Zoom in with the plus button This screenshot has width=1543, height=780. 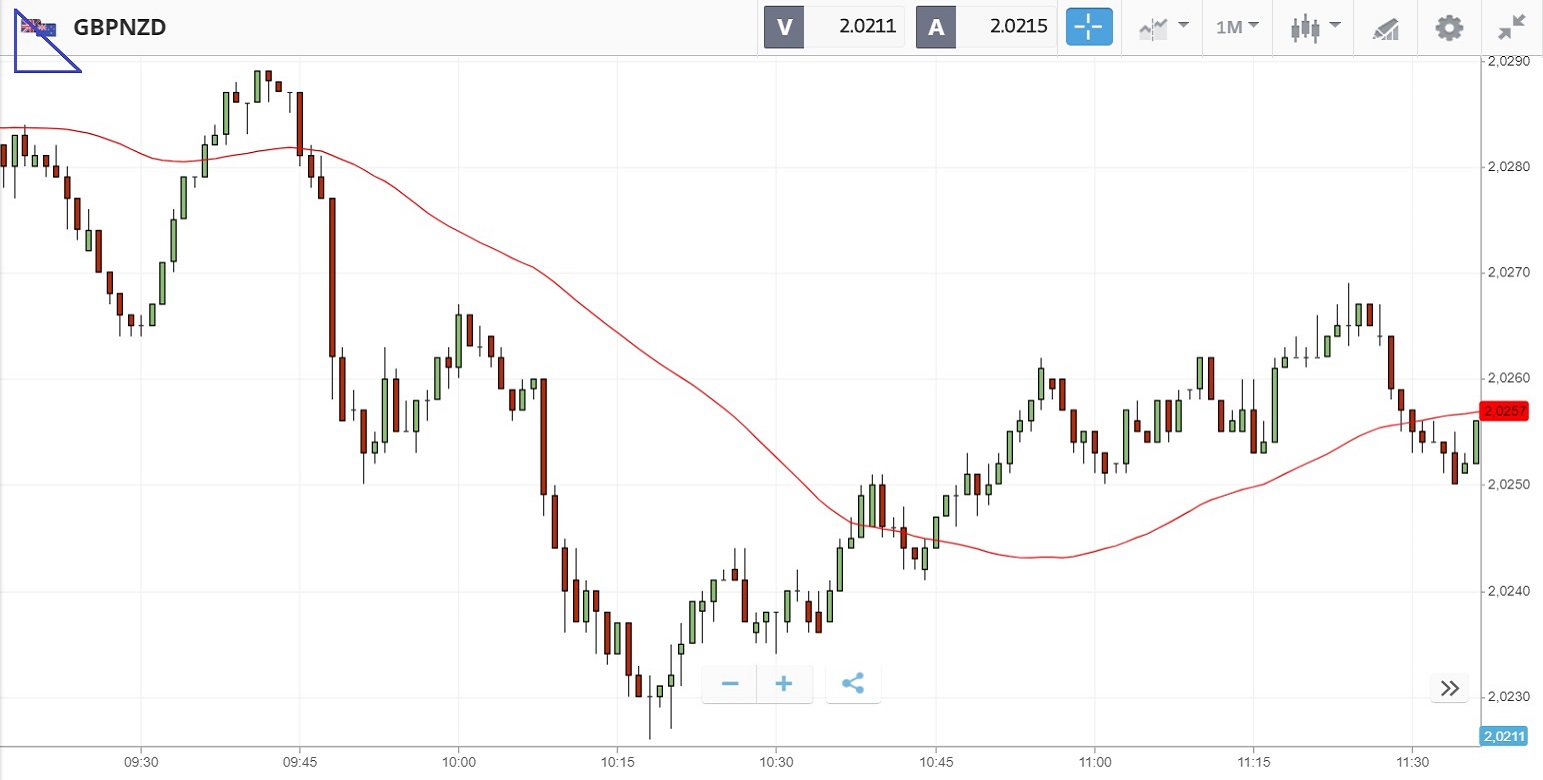point(784,684)
